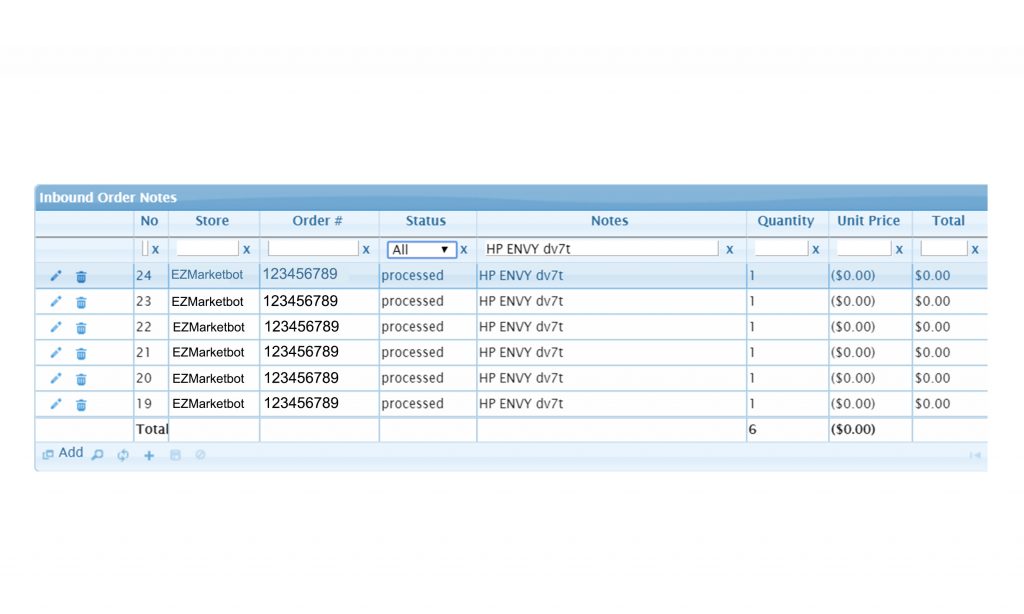Click the magnifier search icon in footer

coord(97,455)
